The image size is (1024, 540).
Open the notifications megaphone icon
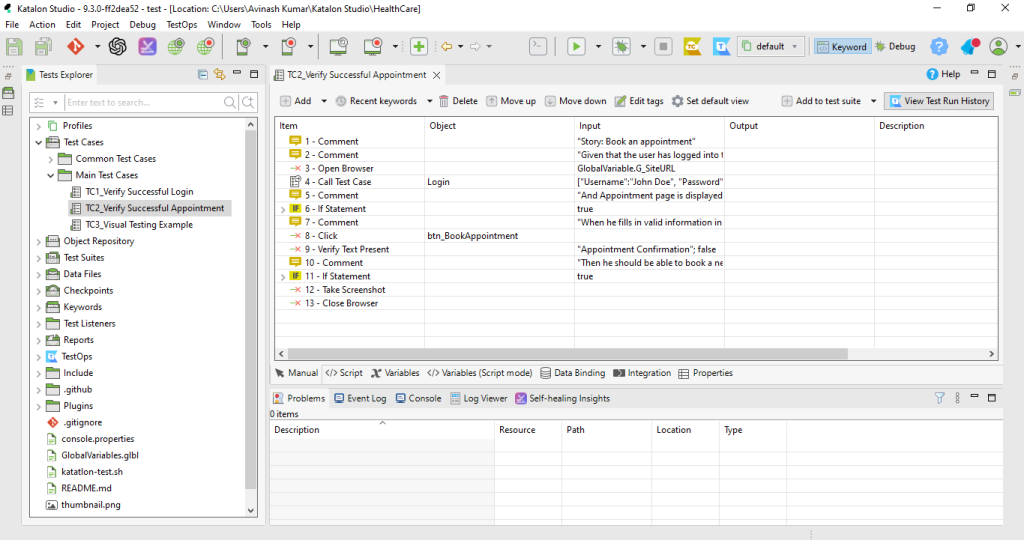point(970,46)
